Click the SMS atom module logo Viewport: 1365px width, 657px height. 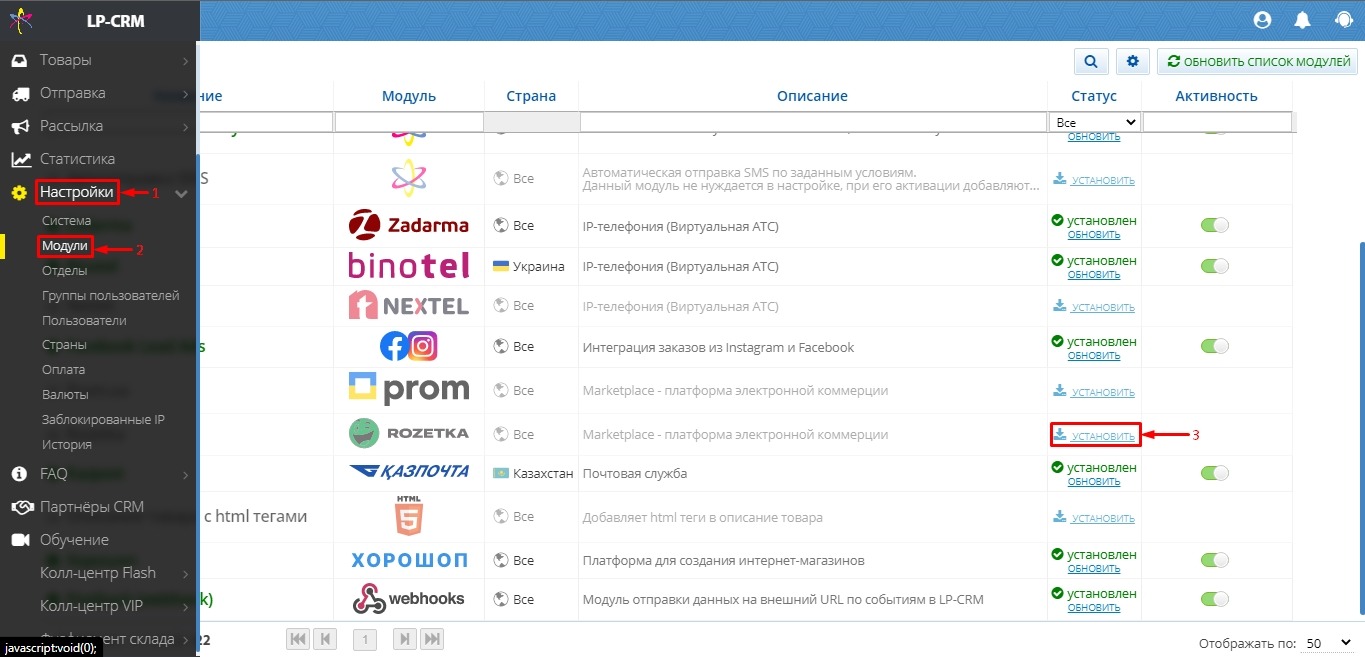[408, 178]
